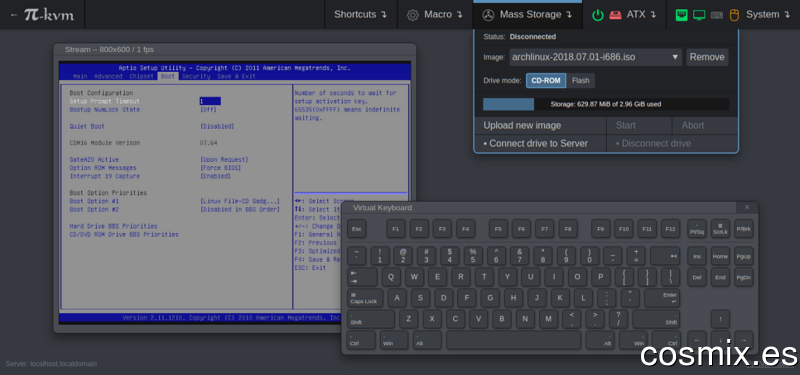Open the ATX menu
800x375 pixels.
coord(624,14)
